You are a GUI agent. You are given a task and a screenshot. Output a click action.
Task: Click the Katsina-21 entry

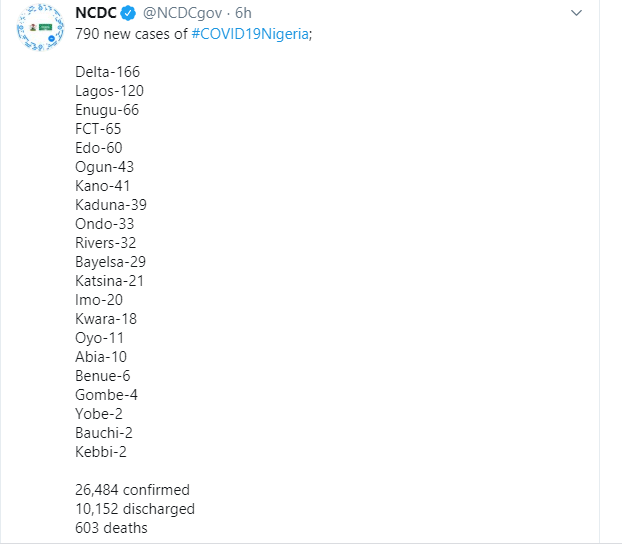(x=109, y=281)
